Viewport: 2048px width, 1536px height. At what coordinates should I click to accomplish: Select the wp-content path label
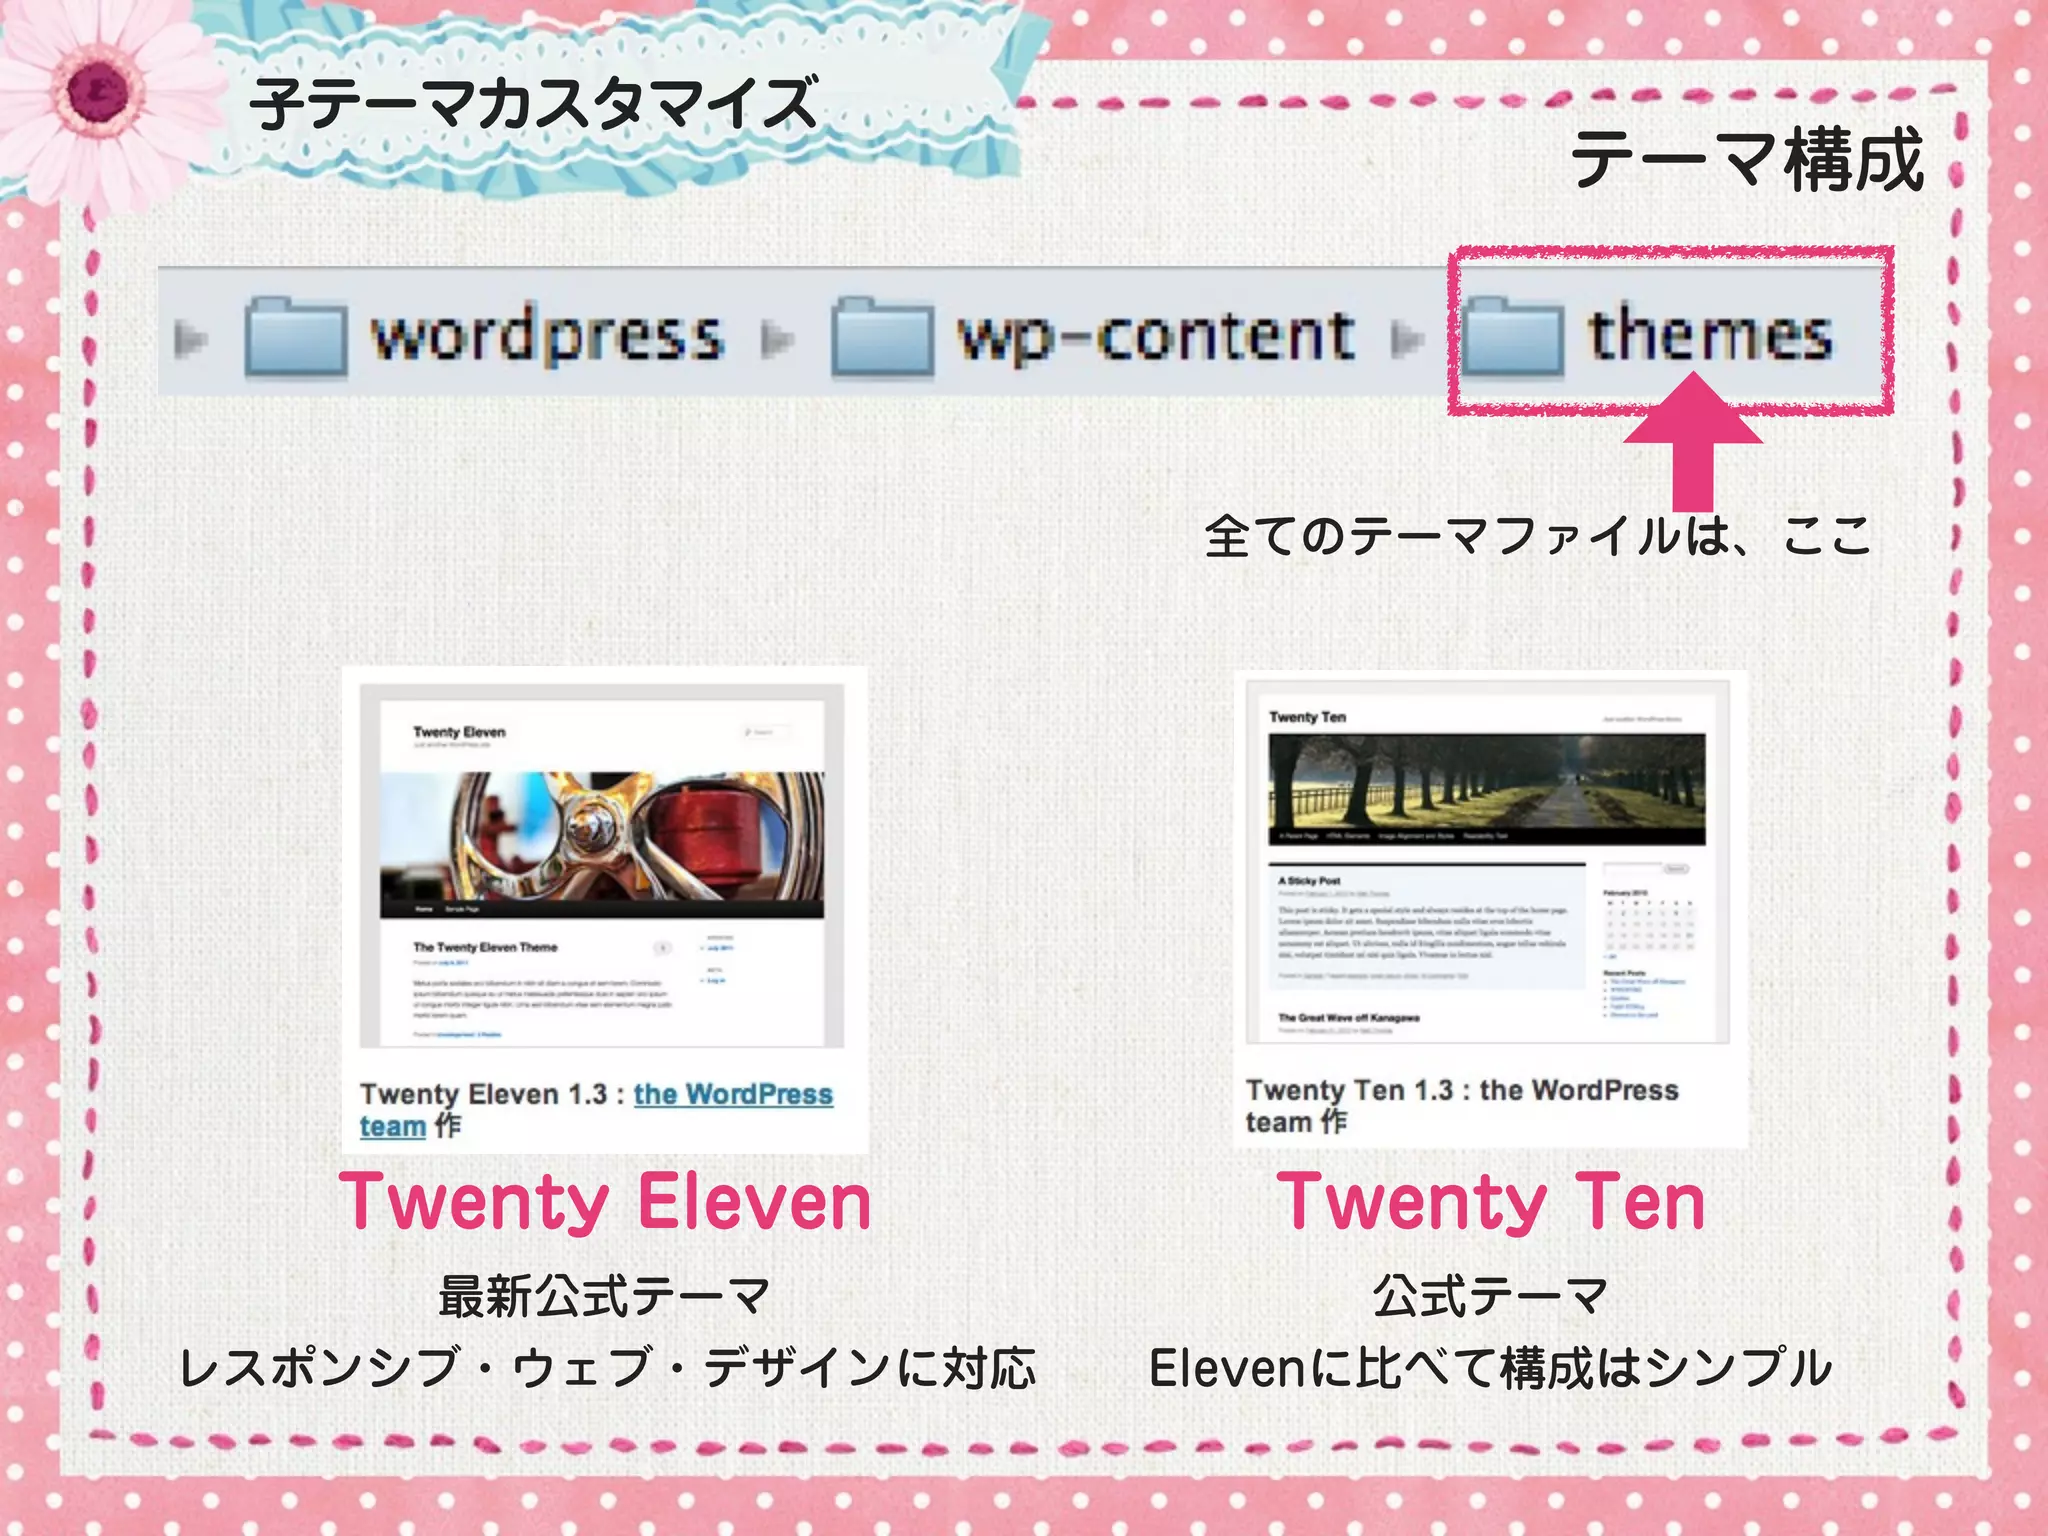[x=1156, y=336]
